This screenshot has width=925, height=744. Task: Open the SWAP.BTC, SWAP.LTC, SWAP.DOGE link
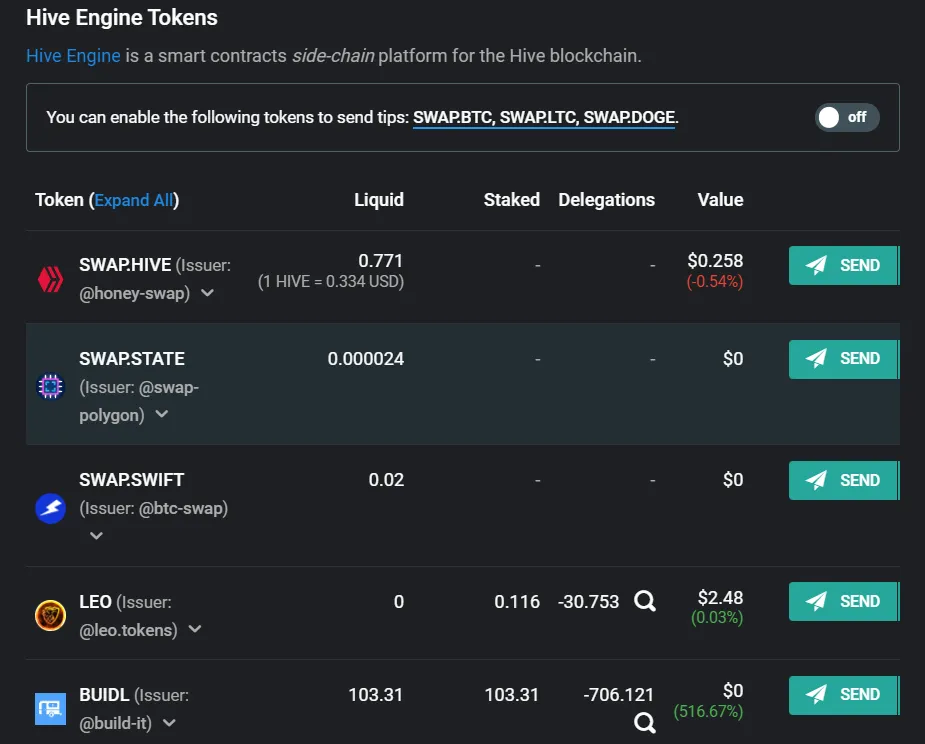pos(544,117)
